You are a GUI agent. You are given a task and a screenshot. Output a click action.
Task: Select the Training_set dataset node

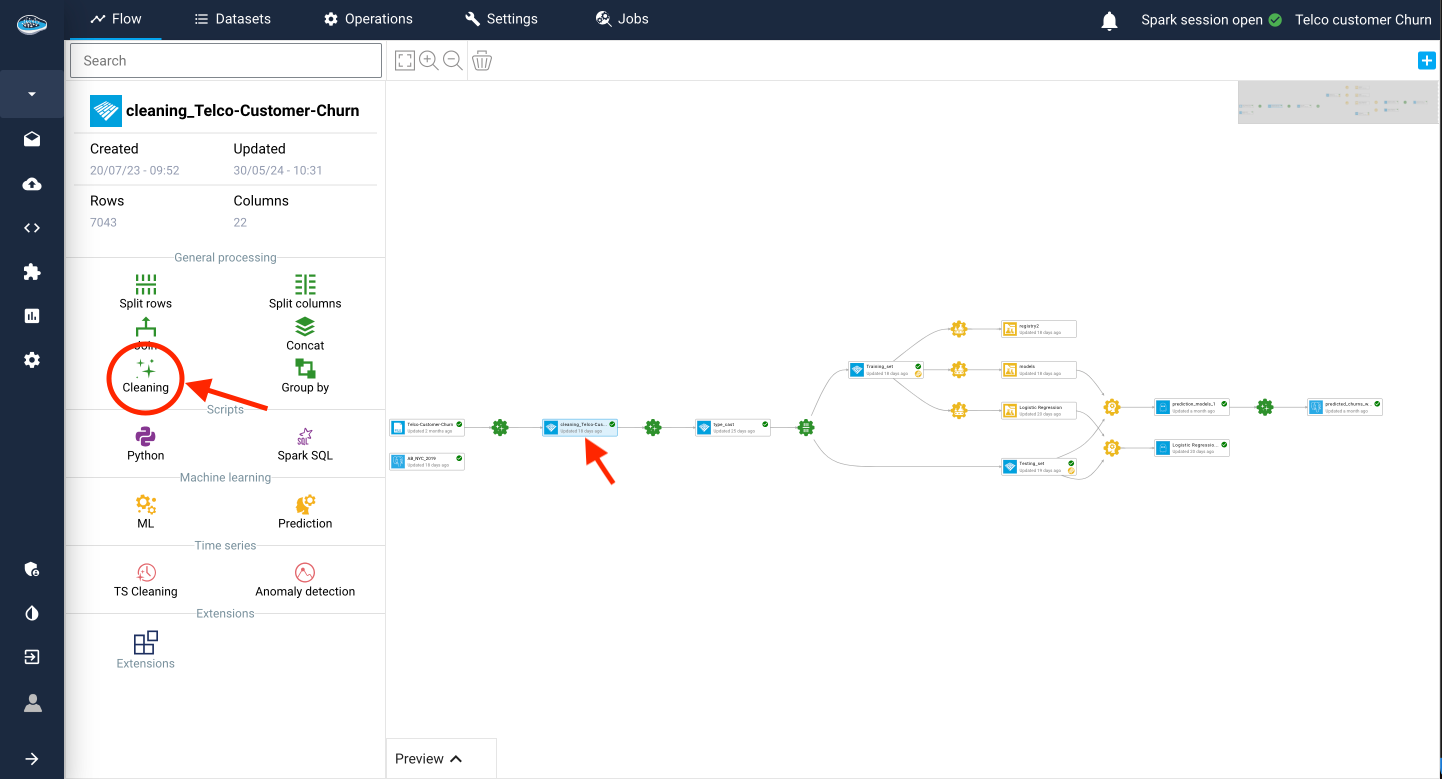(x=885, y=370)
